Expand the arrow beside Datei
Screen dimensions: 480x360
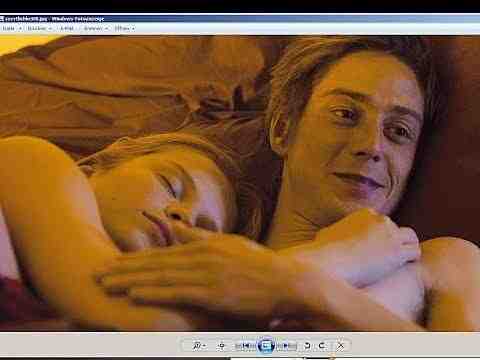click(x=20, y=29)
